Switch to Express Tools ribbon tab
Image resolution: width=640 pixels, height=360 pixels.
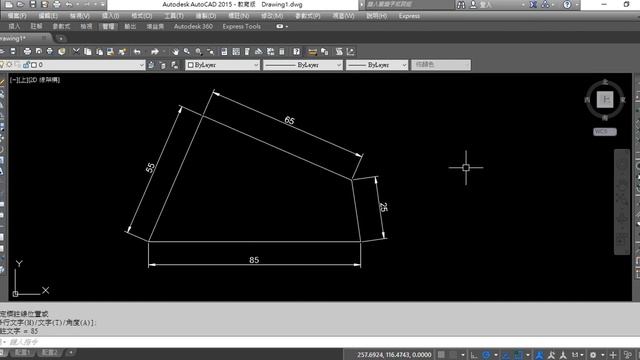(x=242, y=27)
